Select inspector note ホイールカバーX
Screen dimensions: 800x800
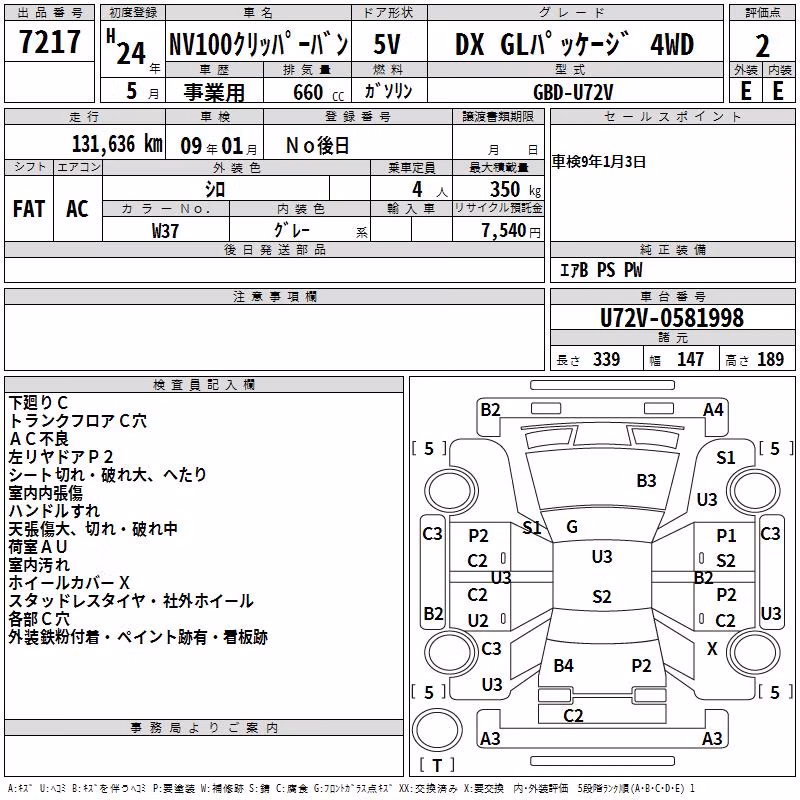[69, 583]
